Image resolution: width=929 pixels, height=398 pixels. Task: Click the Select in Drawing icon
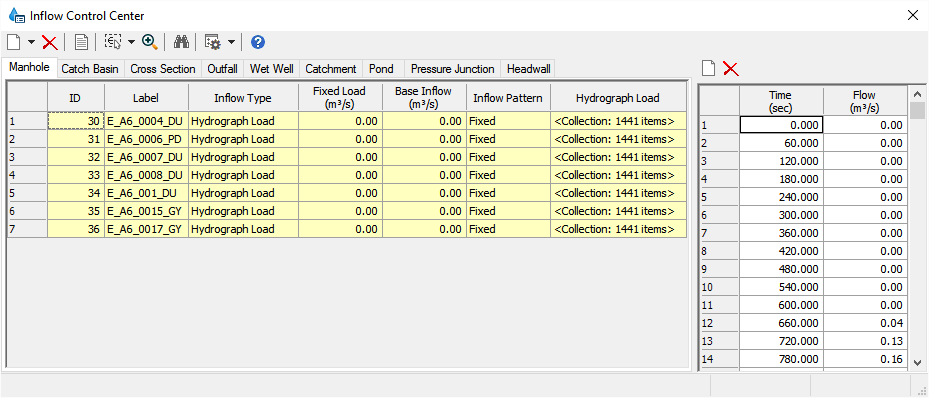pyautogui.click(x=113, y=42)
